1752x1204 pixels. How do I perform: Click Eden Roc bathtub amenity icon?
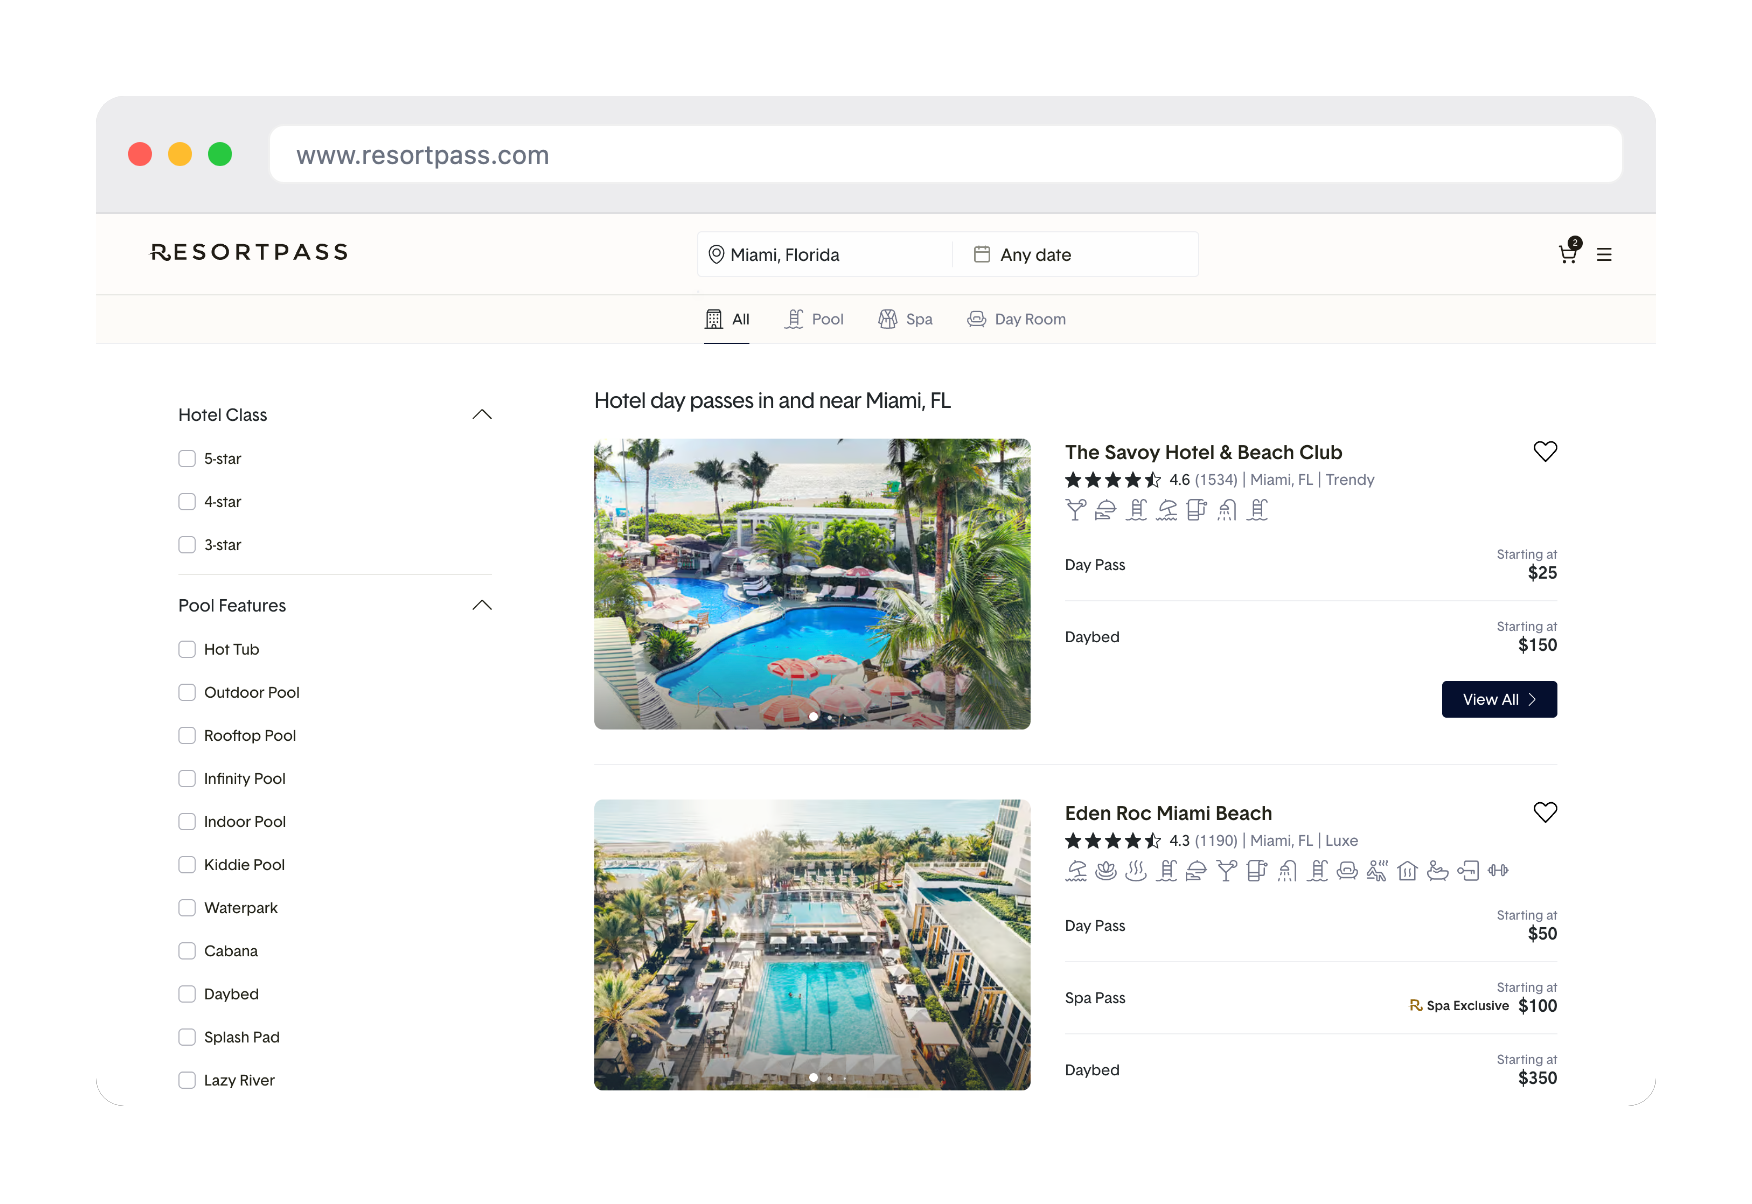pyautogui.click(x=1438, y=871)
